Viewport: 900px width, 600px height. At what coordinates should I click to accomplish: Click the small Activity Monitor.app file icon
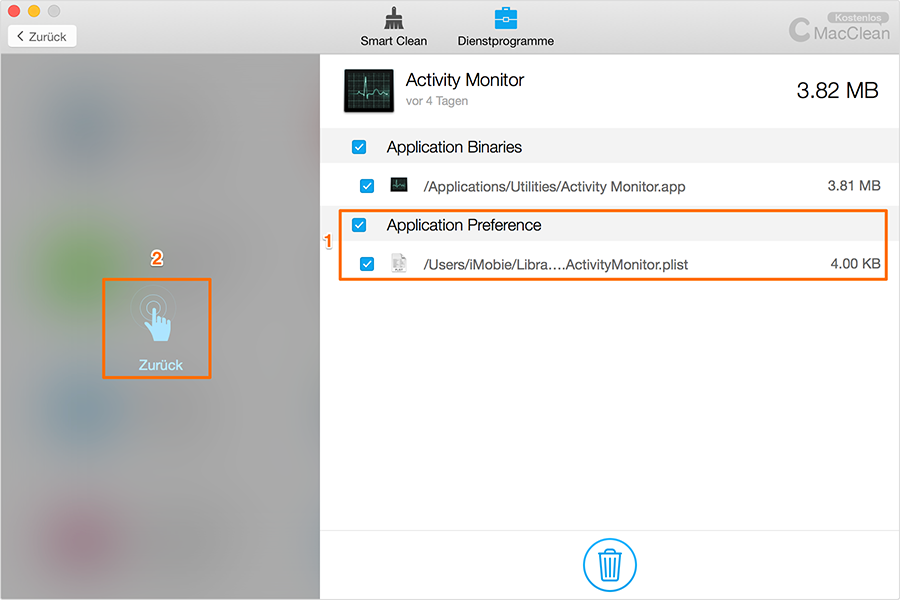coord(399,185)
